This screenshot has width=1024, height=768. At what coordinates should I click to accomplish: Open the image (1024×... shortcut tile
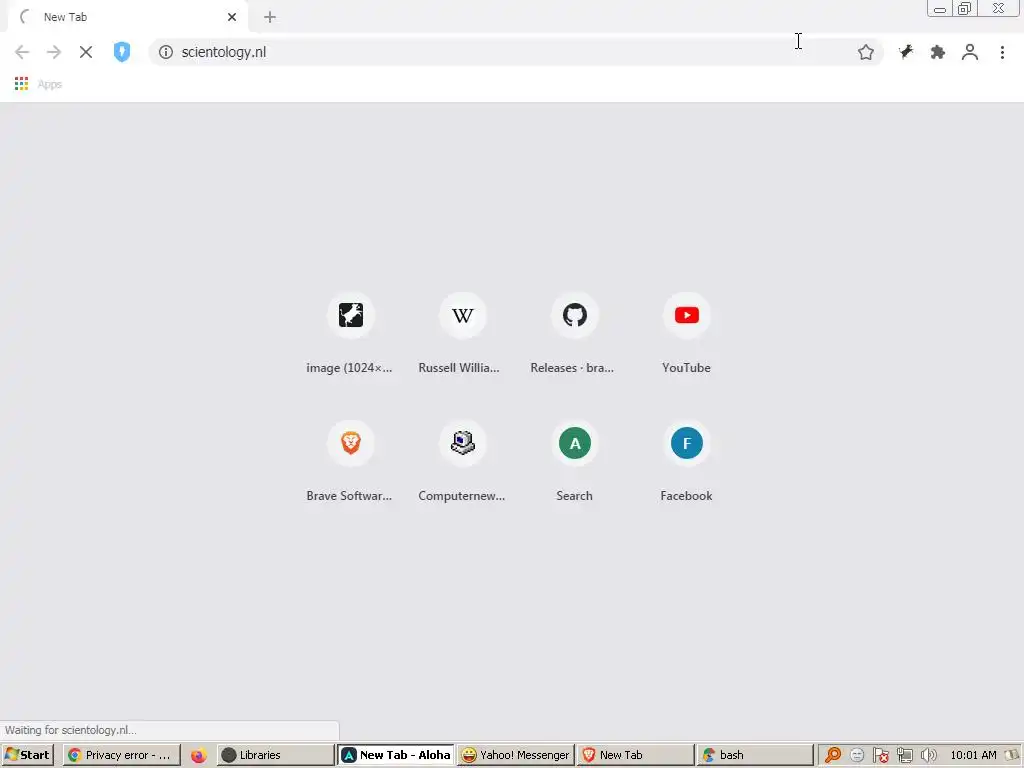(350, 334)
